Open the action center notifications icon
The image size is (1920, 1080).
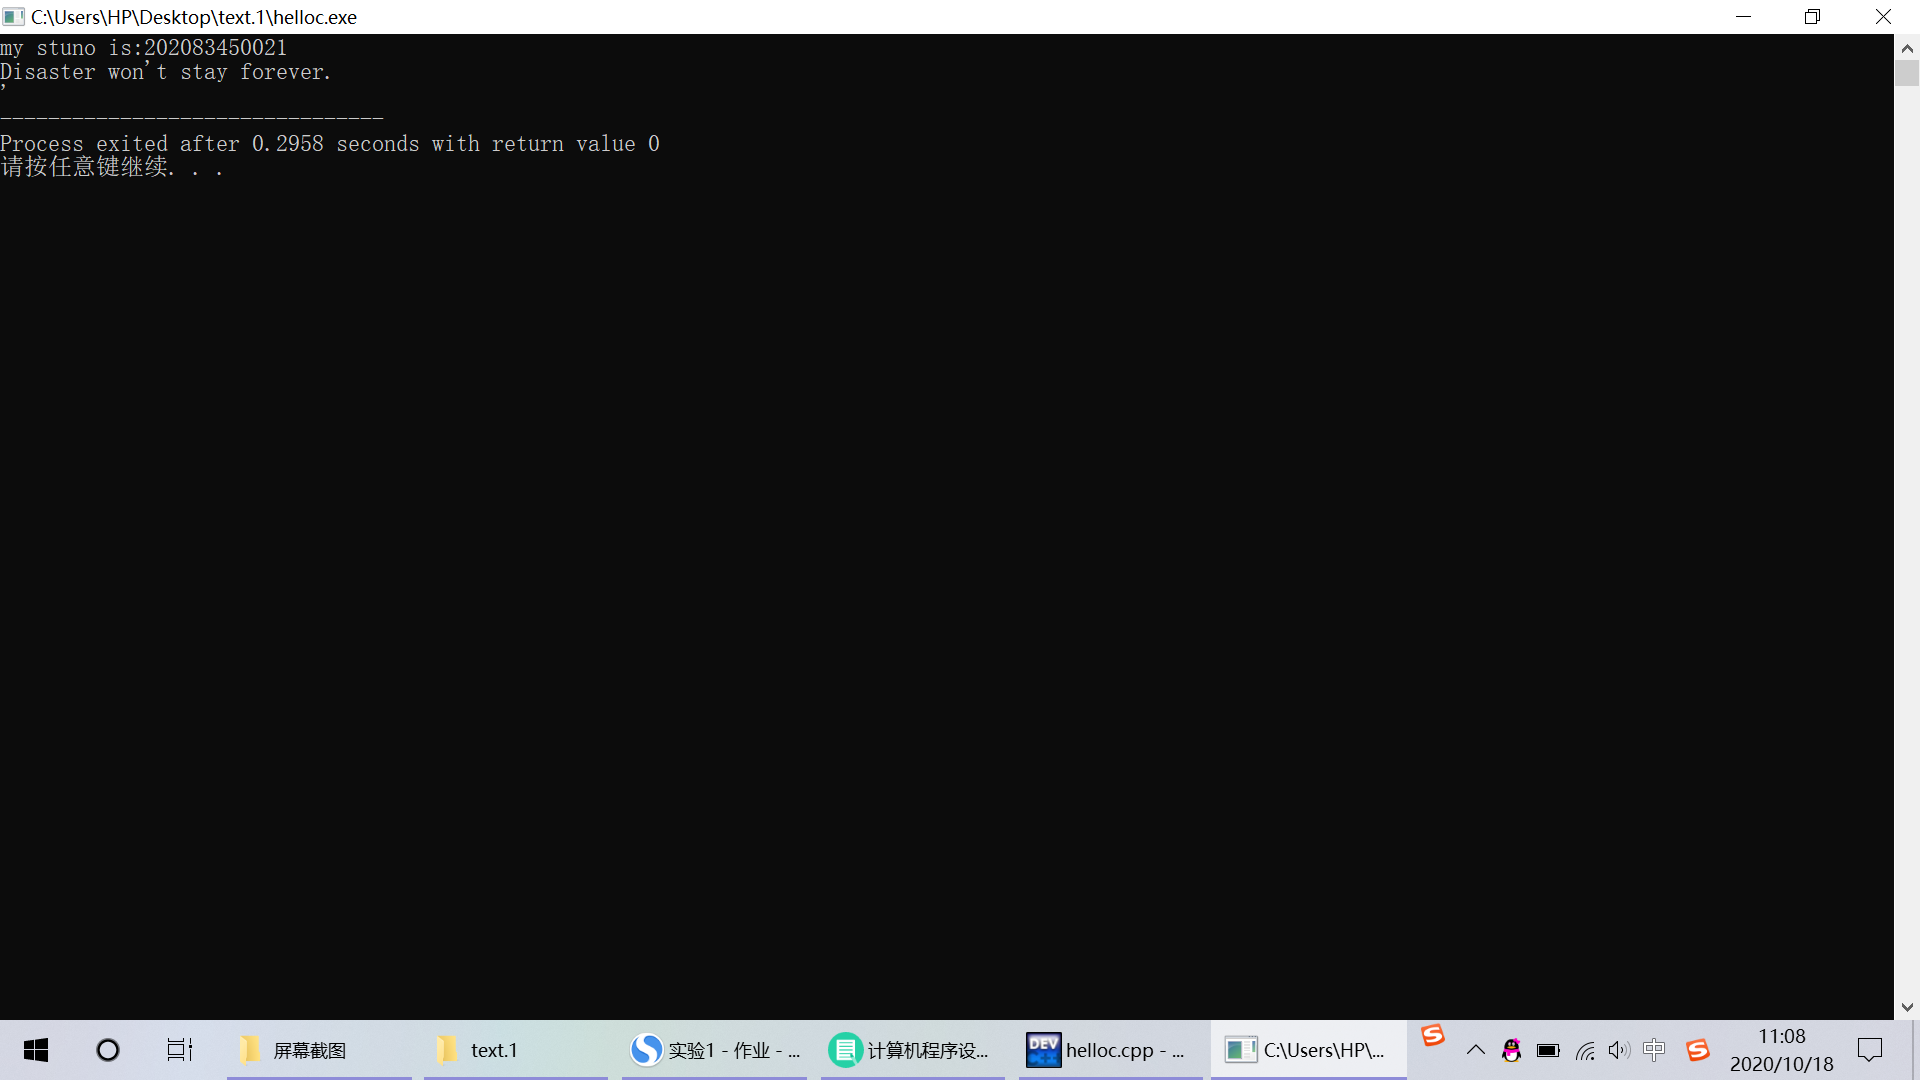(x=1869, y=1050)
